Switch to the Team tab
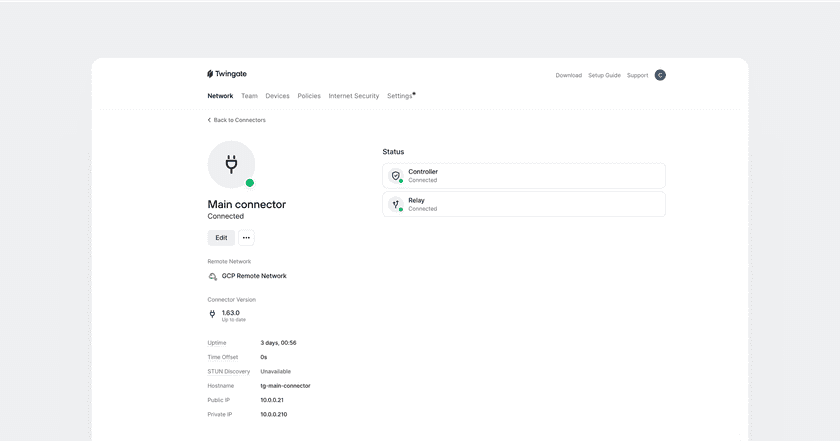Screen dimensions: 840x441 coord(249,96)
